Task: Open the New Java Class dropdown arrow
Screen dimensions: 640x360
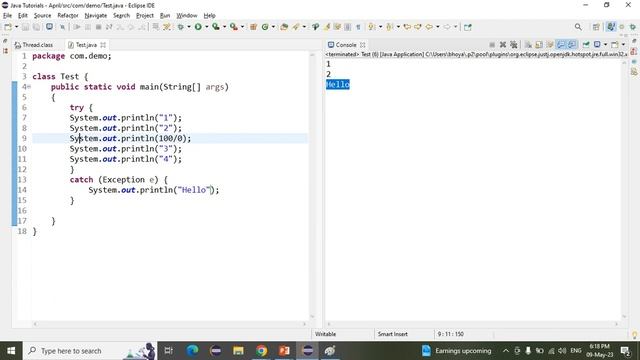Action: (273, 27)
